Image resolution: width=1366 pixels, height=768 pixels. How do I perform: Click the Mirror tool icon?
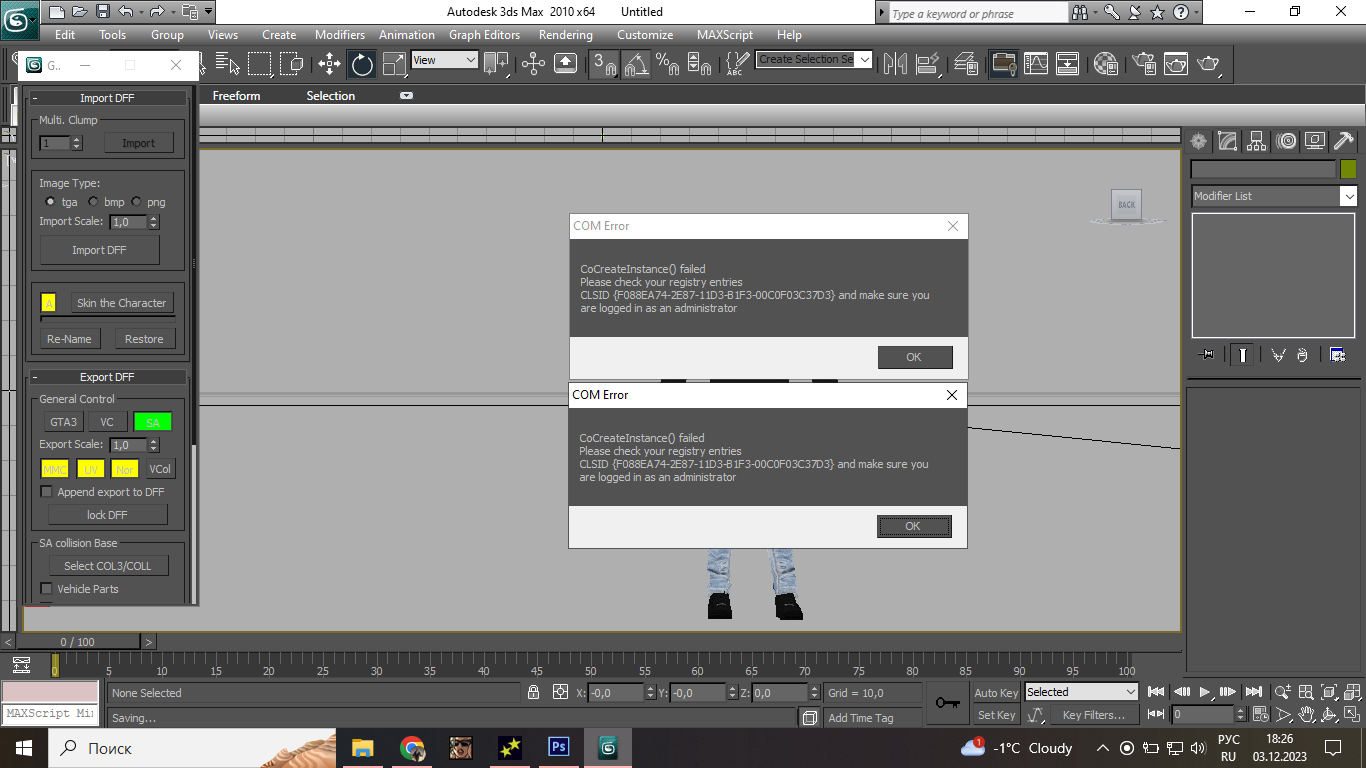(x=895, y=64)
